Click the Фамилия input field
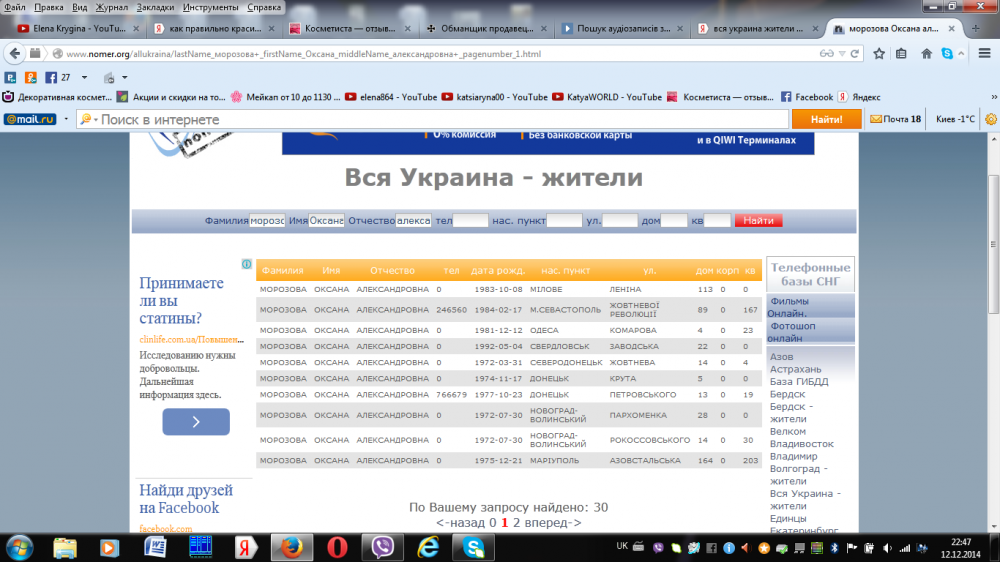1000x562 pixels. 267,220
